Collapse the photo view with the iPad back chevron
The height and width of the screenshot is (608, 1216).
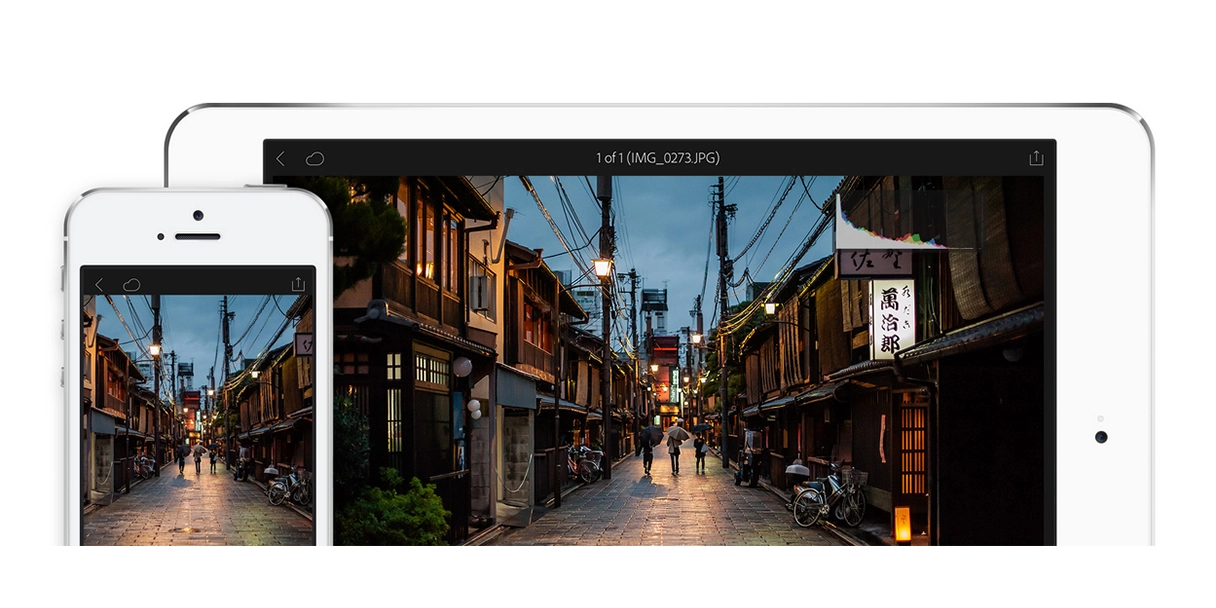tap(281, 158)
